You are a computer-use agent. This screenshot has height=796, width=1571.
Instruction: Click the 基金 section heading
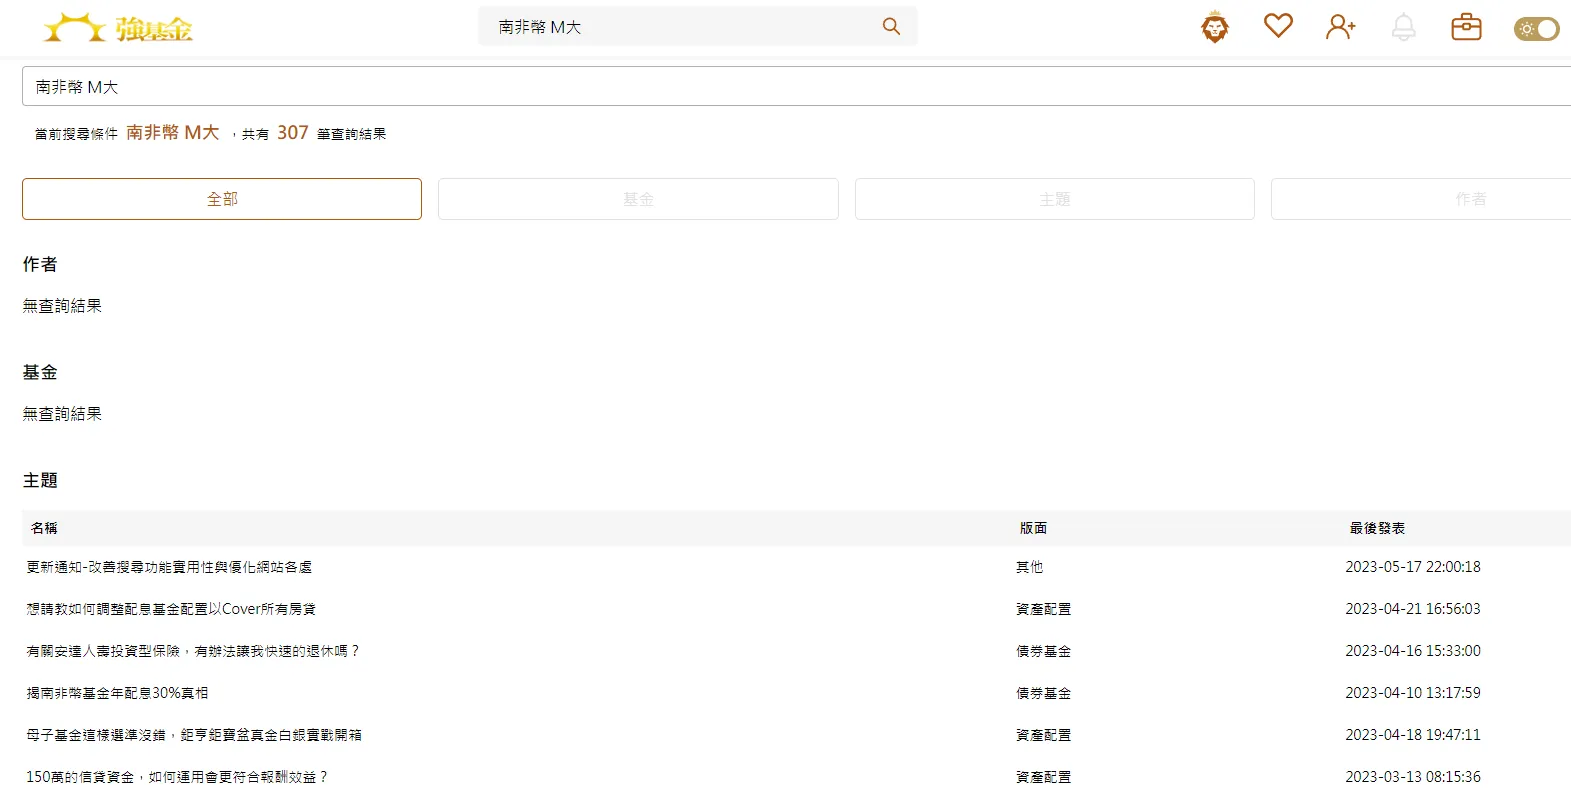click(40, 372)
